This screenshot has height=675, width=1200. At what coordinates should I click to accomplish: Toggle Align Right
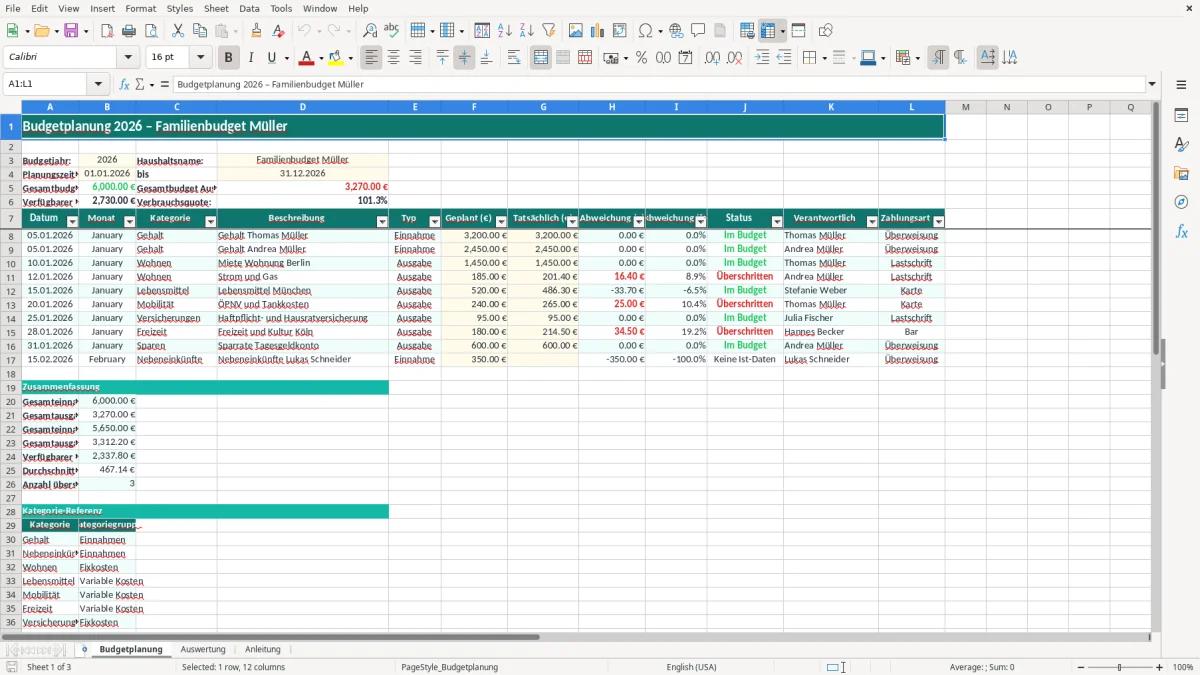(416, 58)
